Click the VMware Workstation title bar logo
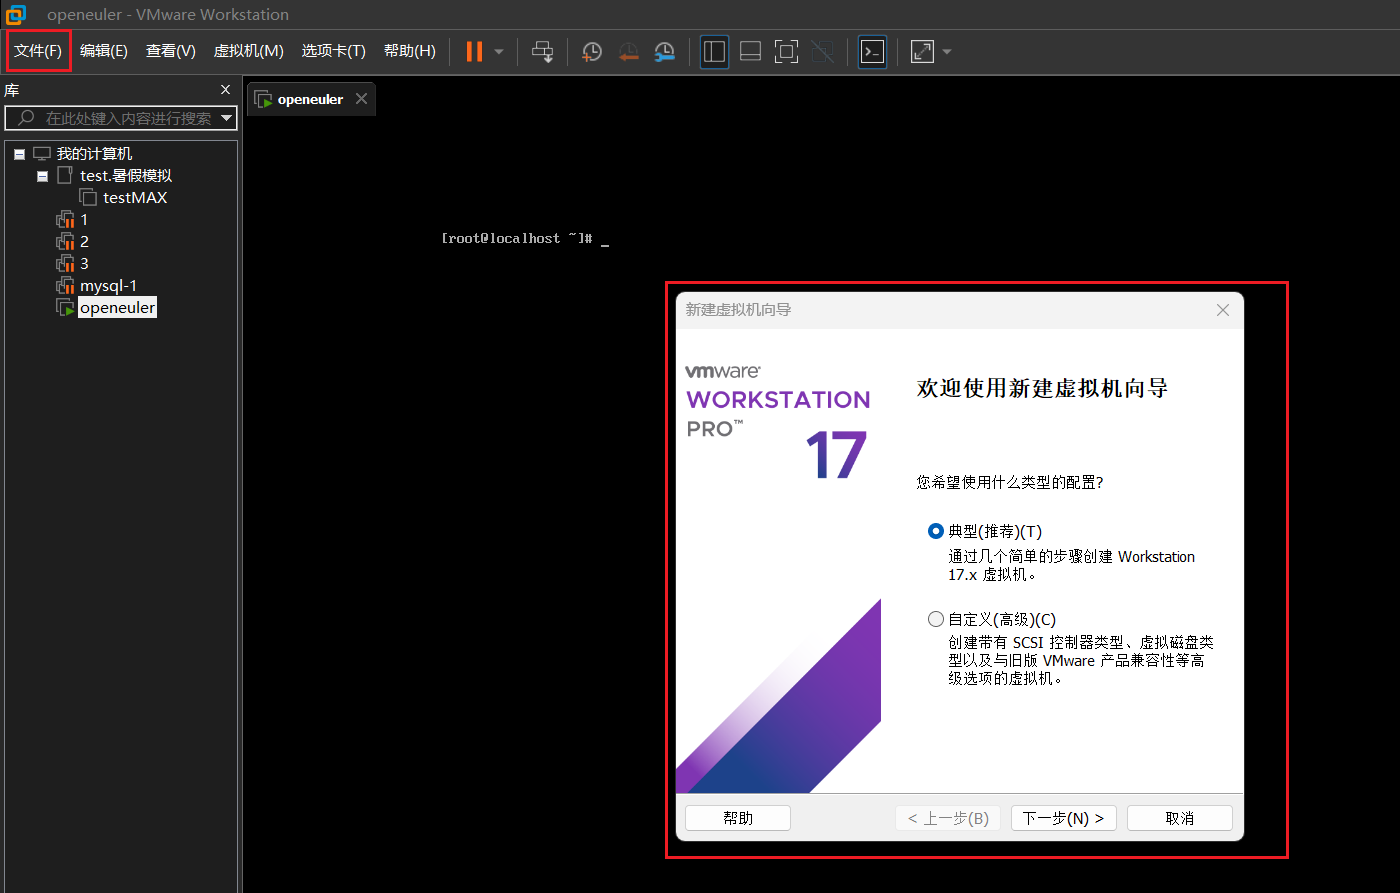1400x893 pixels. 15,14
